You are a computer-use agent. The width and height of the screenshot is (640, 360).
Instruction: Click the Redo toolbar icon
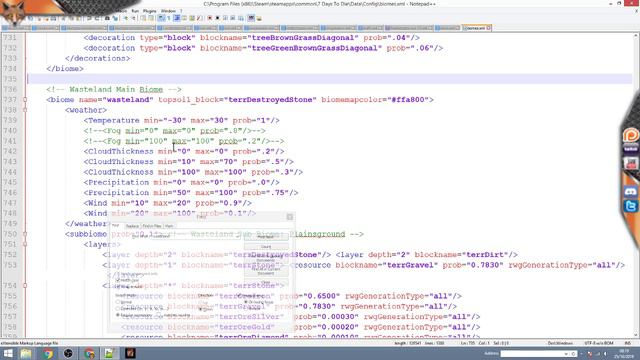pyautogui.click(x=97, y=18)
